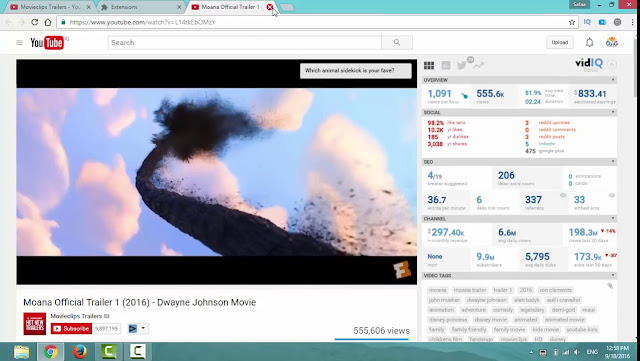
Task: Click the Upload button
Action: [x=560, y=42]
